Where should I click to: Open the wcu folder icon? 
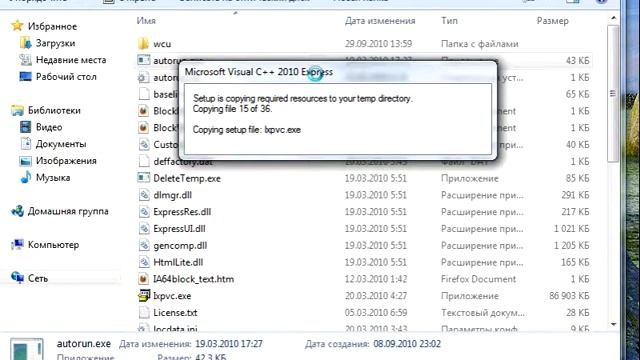point(143,44)
